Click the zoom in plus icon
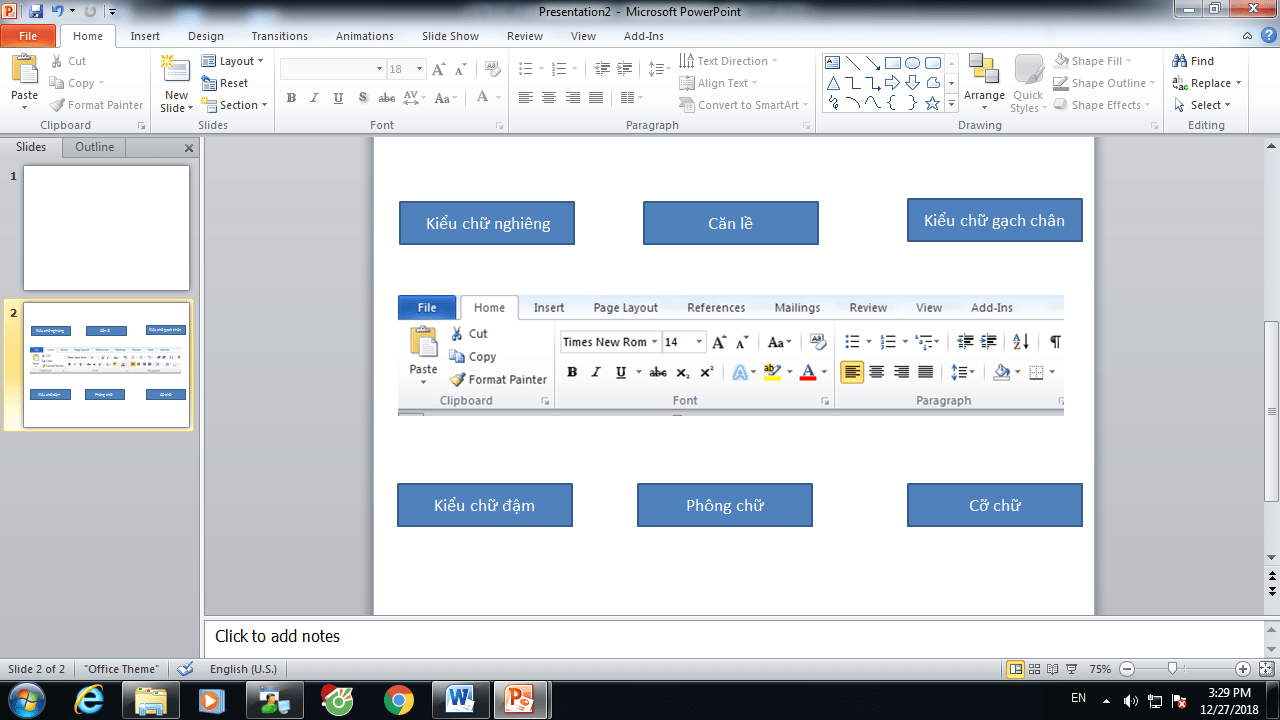This screenshot has width=1280, height=720. tap(1243, 669)
